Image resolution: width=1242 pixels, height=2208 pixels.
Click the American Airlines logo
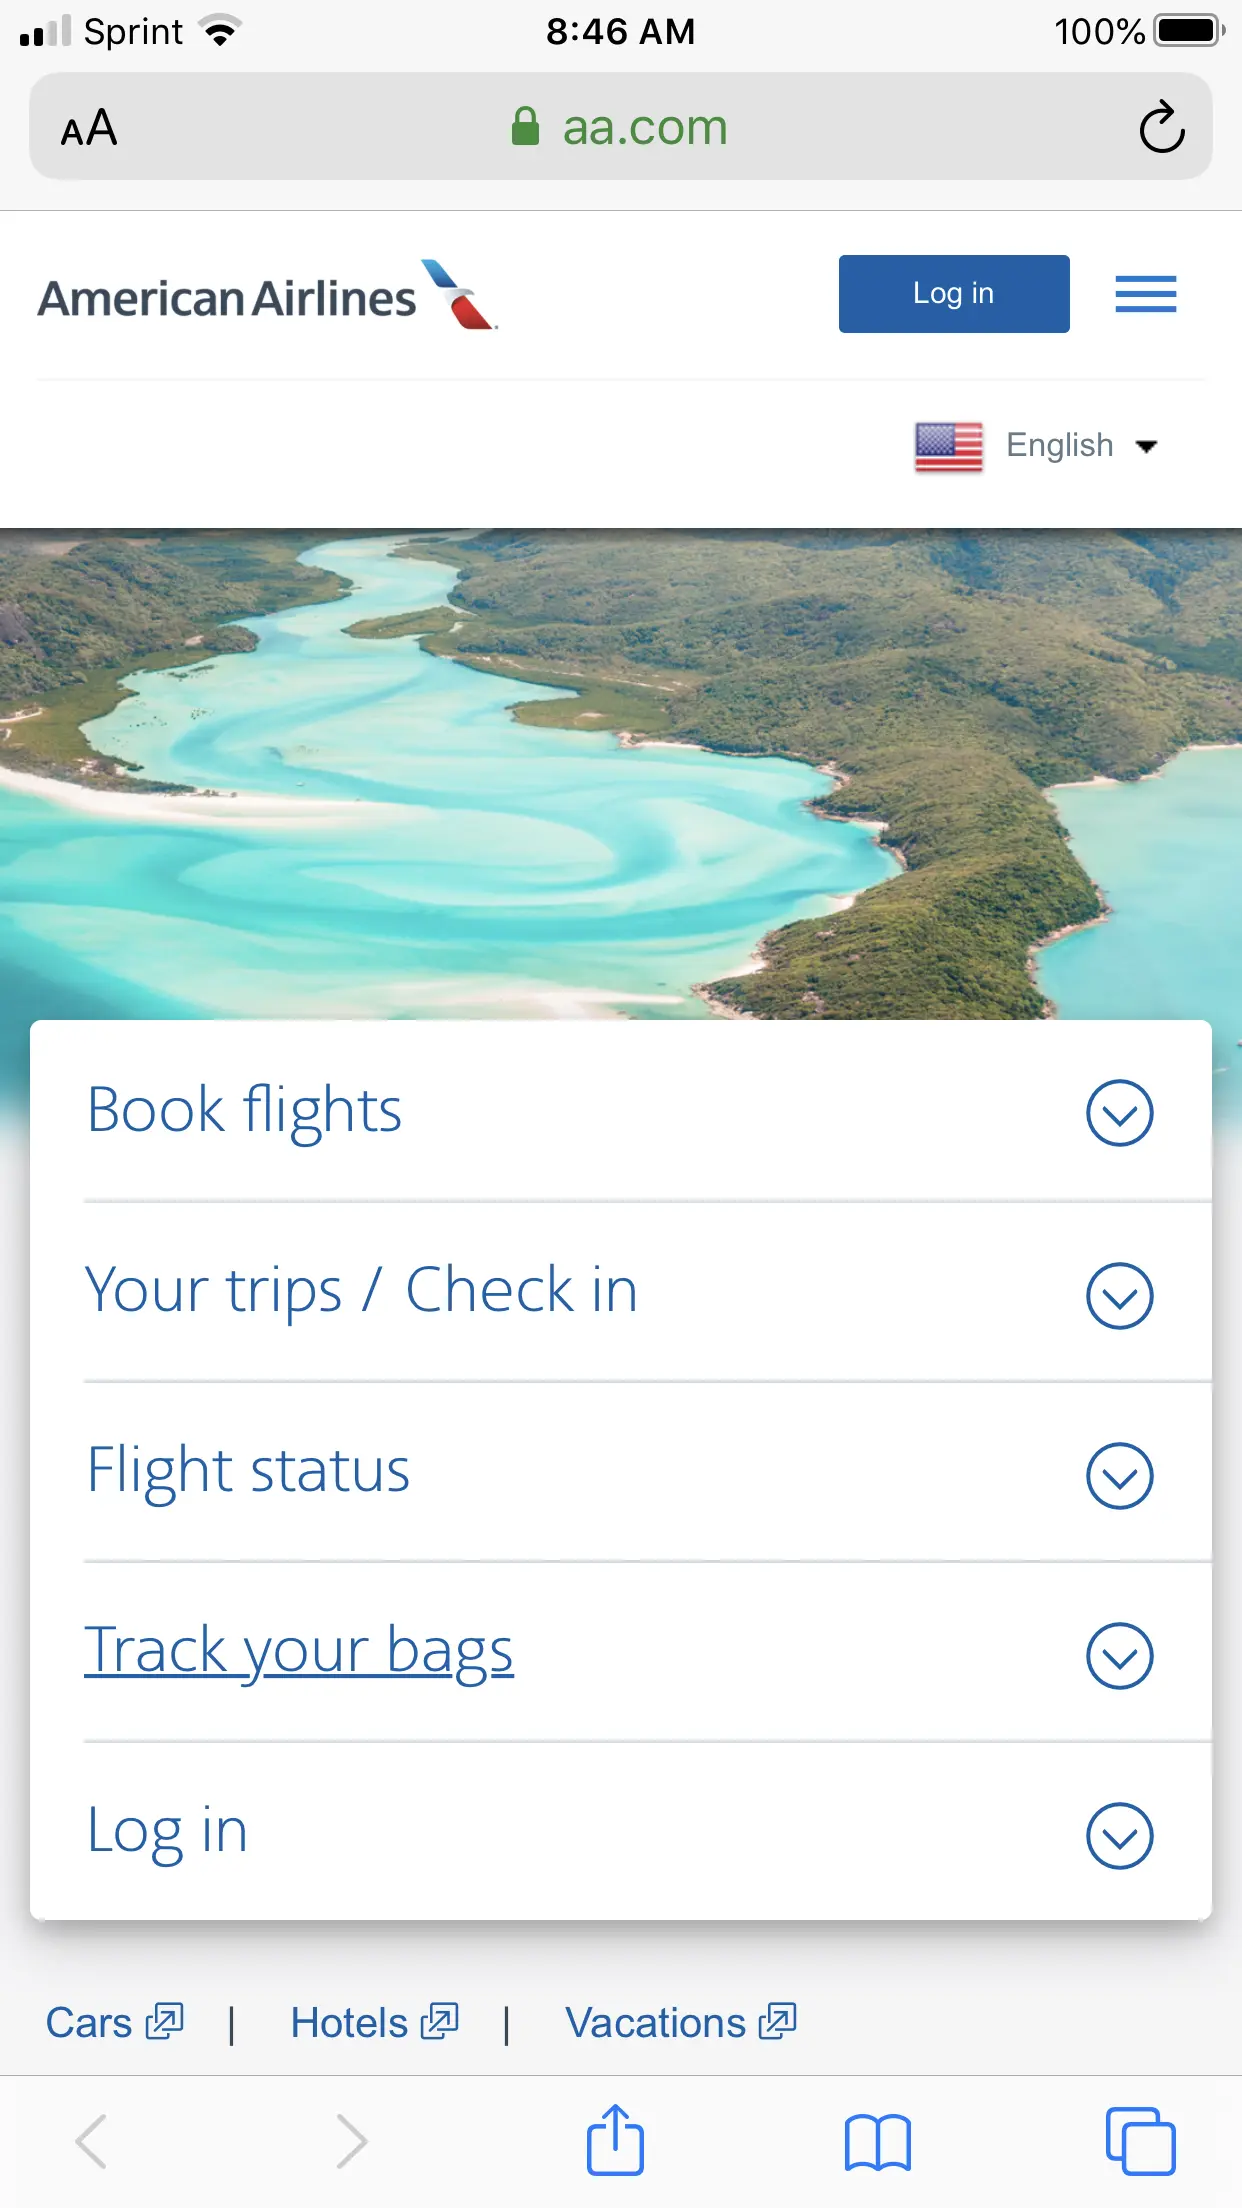coord(267,296)
